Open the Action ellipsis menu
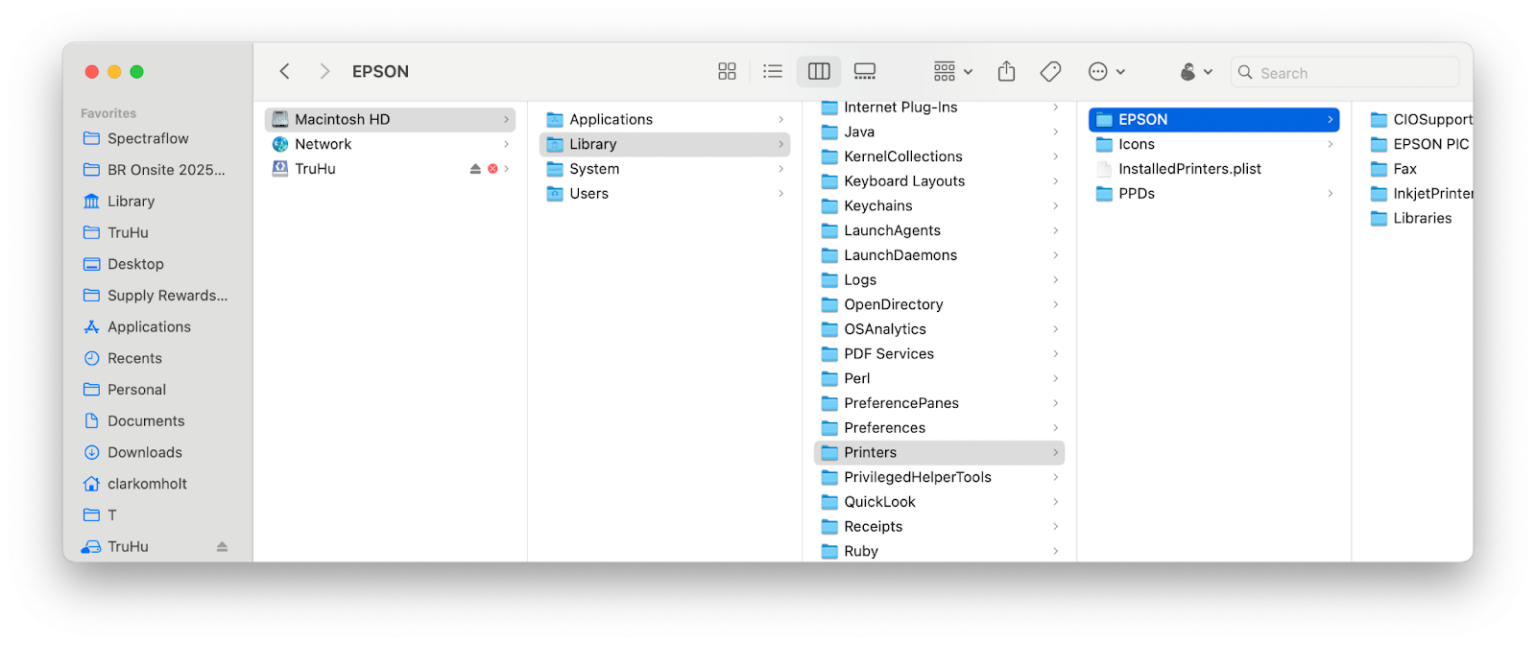 (1106, 72)
